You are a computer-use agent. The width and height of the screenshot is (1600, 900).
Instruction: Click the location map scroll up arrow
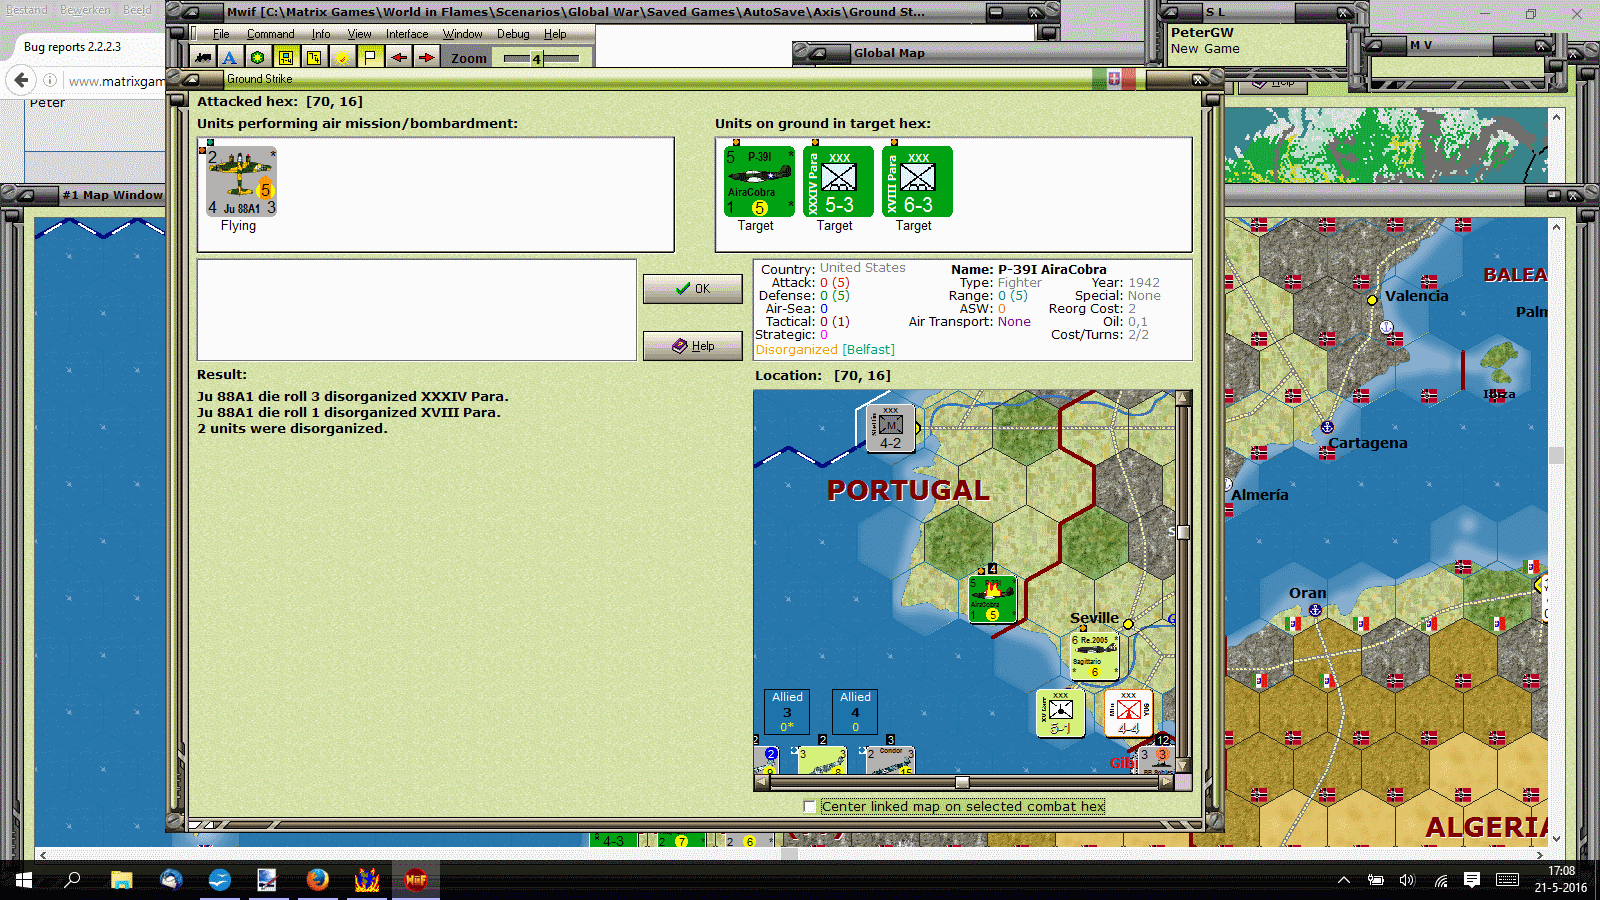1183,398
